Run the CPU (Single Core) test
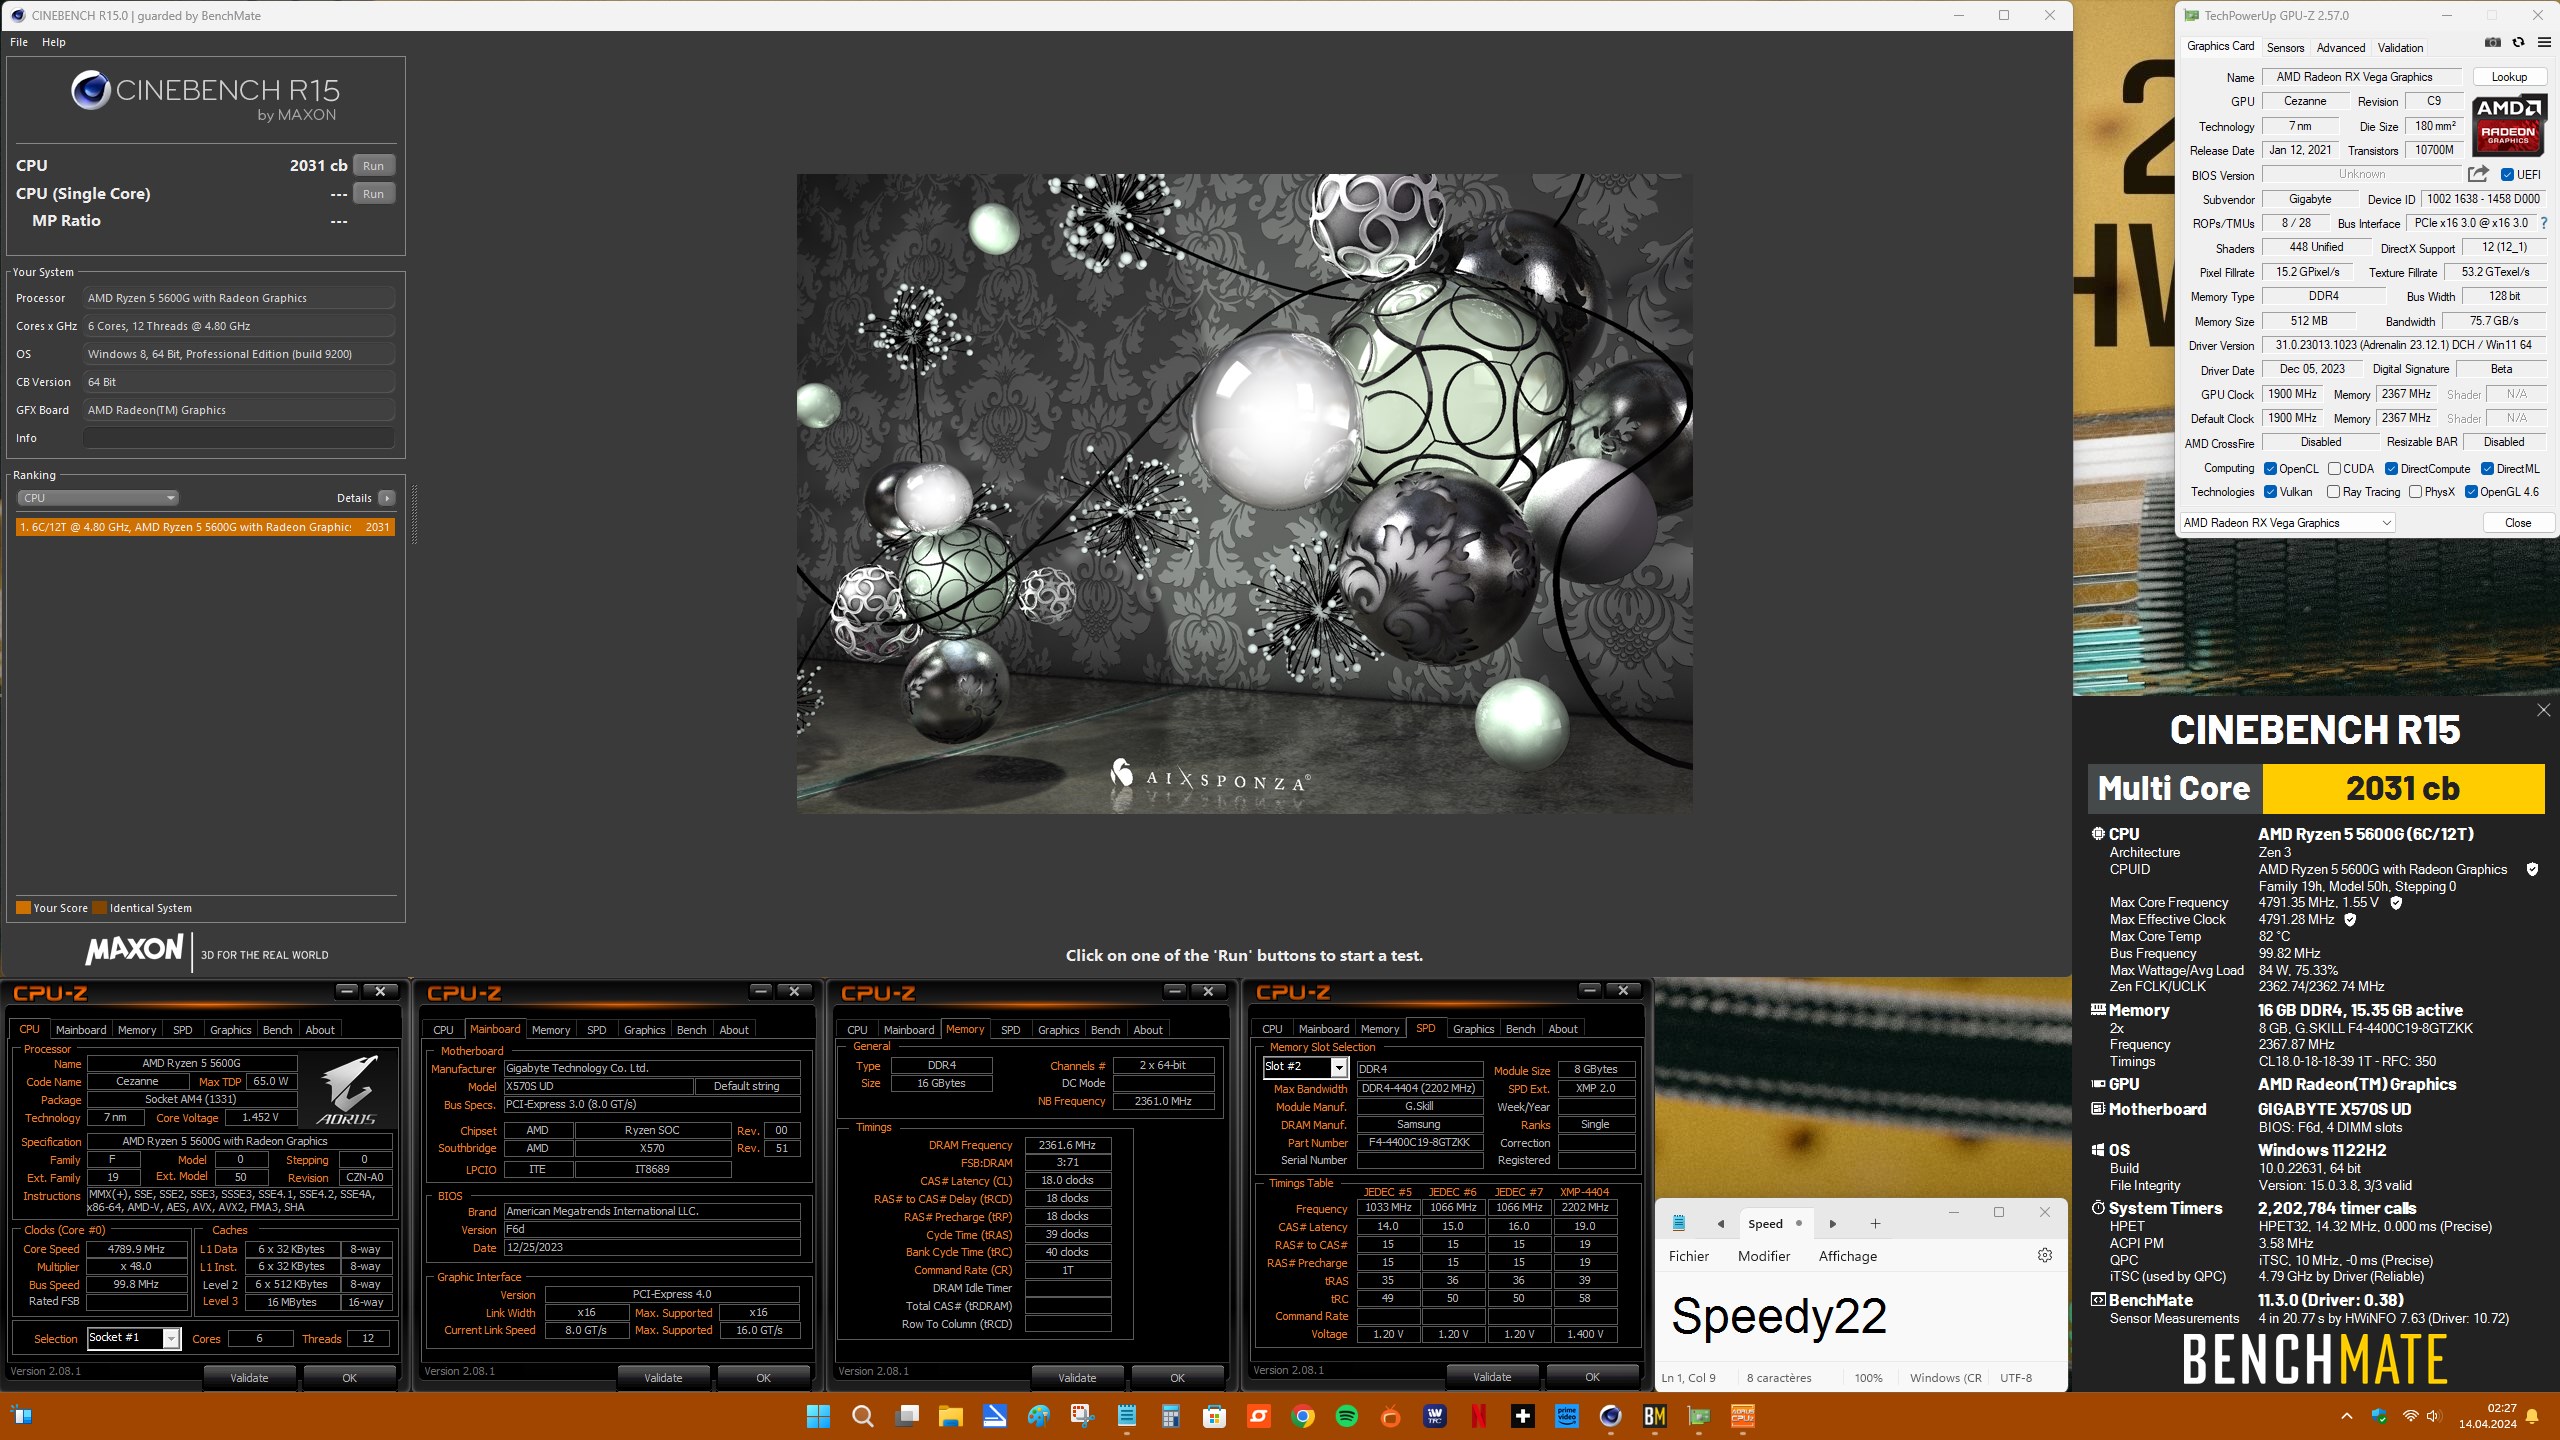 [374, 194]
